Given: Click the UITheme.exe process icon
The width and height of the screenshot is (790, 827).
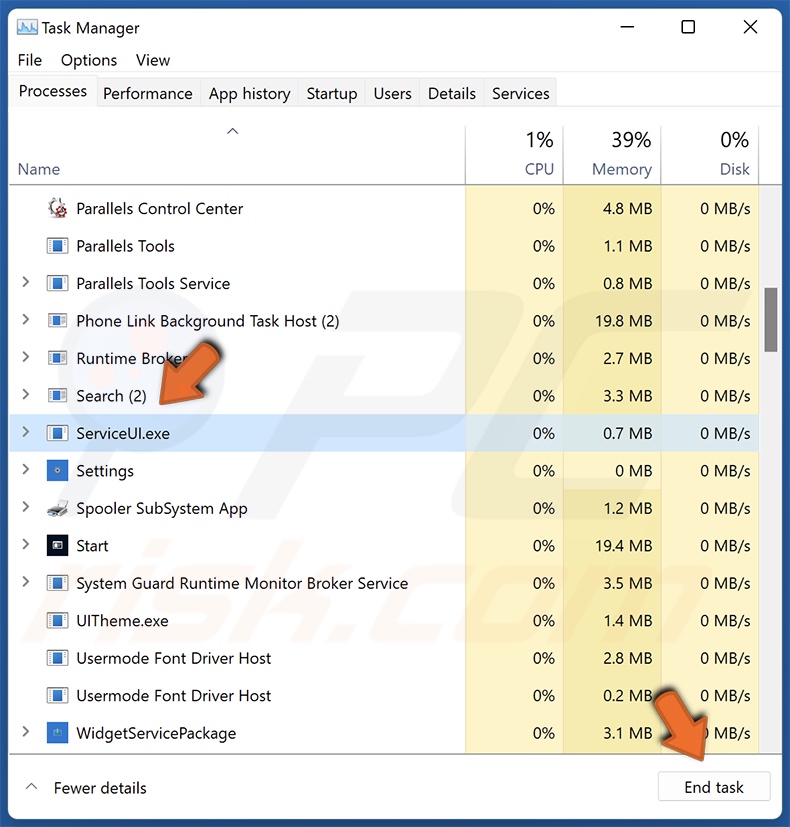Looking at the screenshot, I should [57, 620].
